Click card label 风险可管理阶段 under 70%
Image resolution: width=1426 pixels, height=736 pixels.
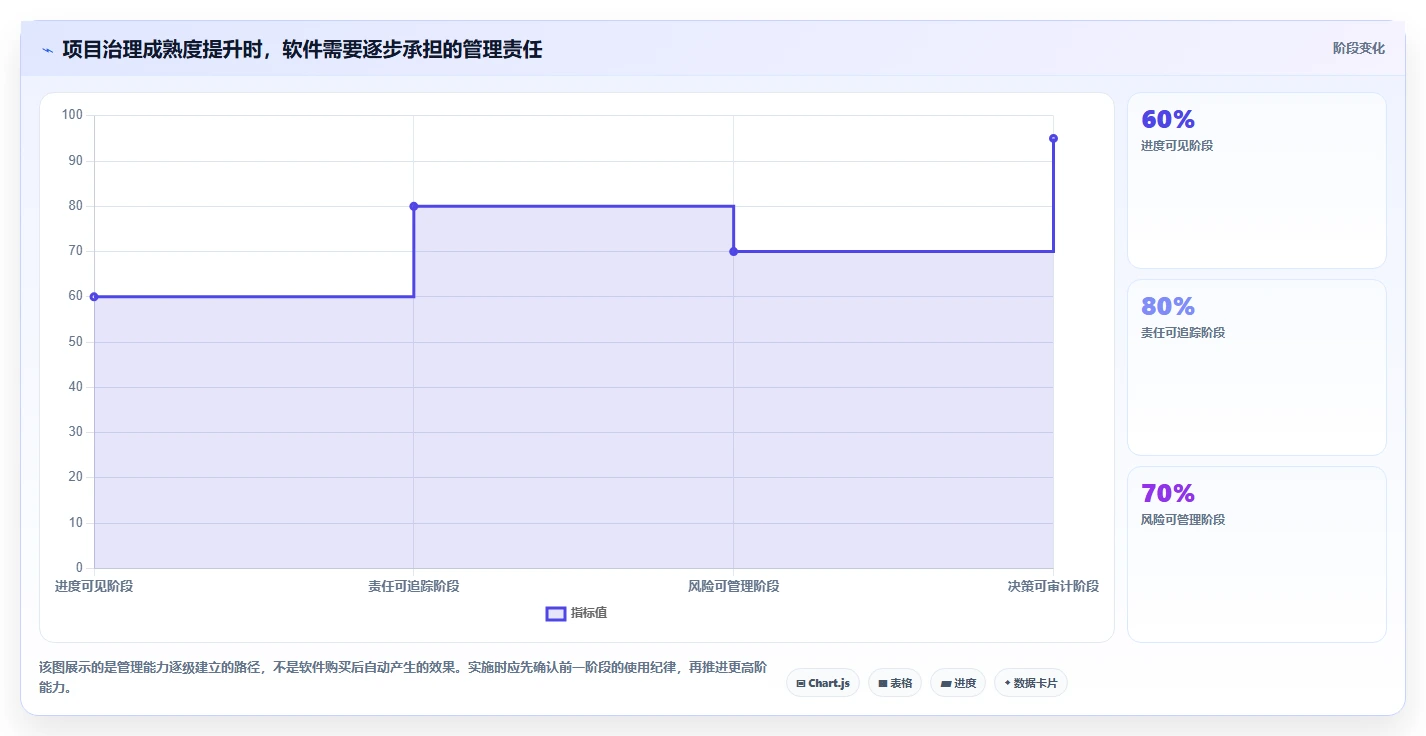1183,520
